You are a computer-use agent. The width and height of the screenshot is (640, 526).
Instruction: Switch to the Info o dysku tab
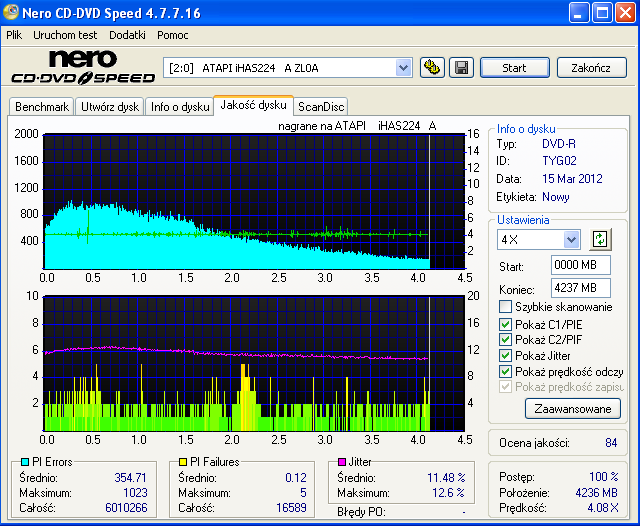click(180, 107)
